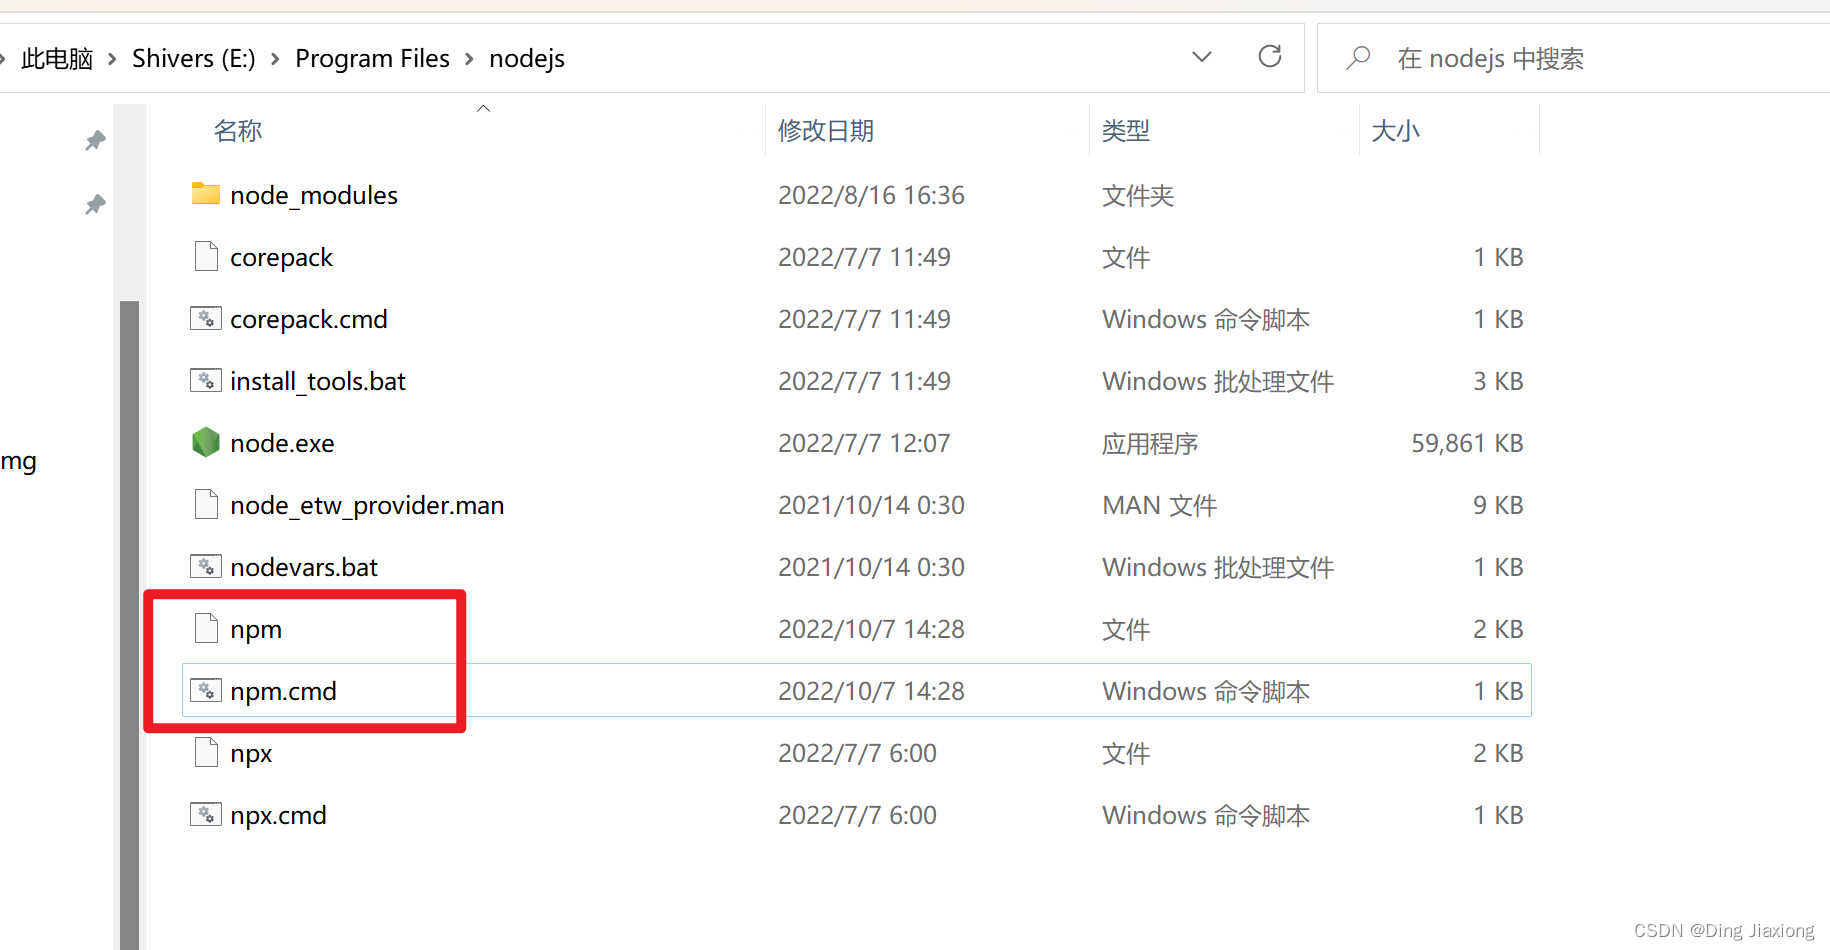
Task: Select the install_tools.bat file name
Action: [318, 381]
